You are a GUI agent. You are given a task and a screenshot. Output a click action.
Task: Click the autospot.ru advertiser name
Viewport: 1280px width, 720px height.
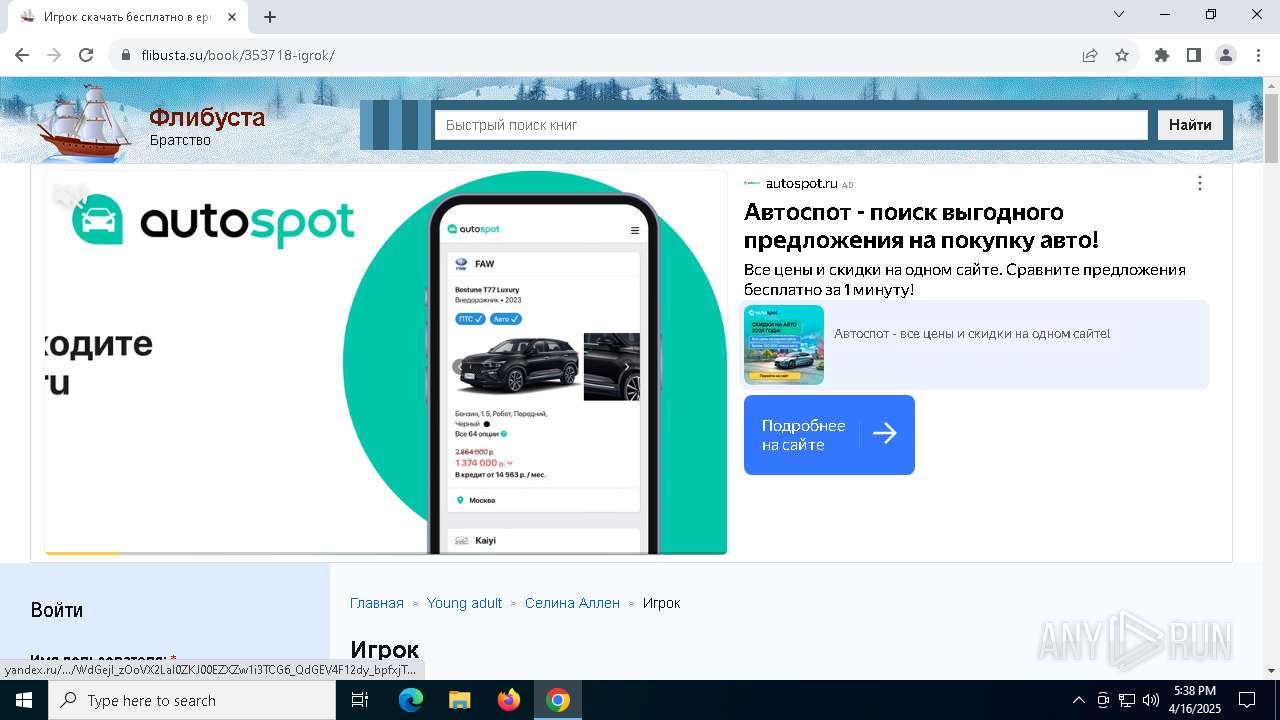(x=801, y=184)
